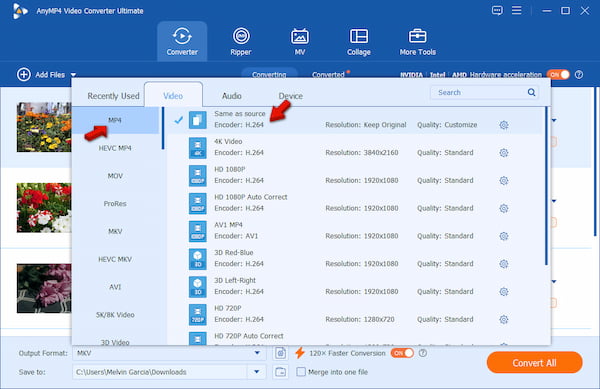Open settings gear for 4K Video preset
The image size is (600, 389).
coord(504,153)
